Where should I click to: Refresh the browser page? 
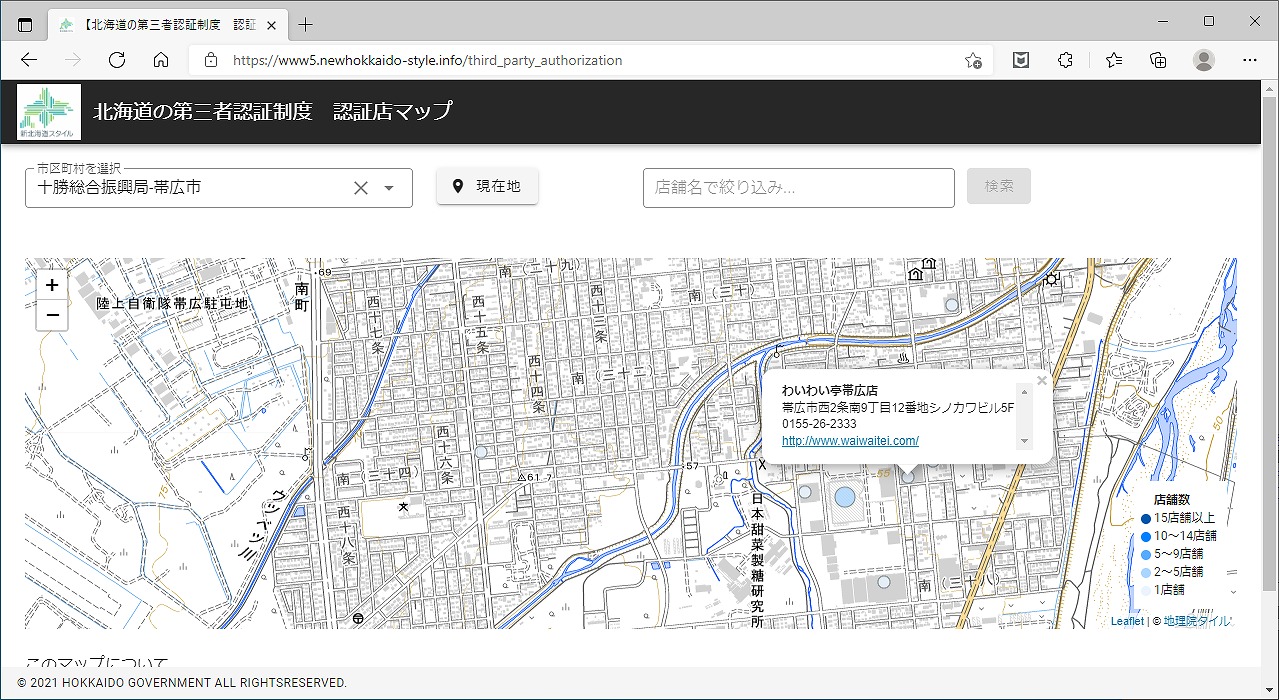tap(117, 60)
